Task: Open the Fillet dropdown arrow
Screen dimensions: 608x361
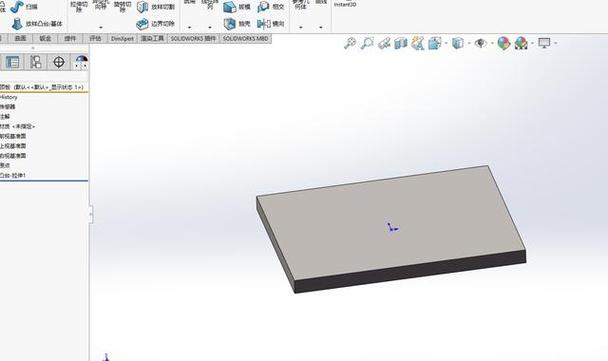Action: tap(189, 27)
